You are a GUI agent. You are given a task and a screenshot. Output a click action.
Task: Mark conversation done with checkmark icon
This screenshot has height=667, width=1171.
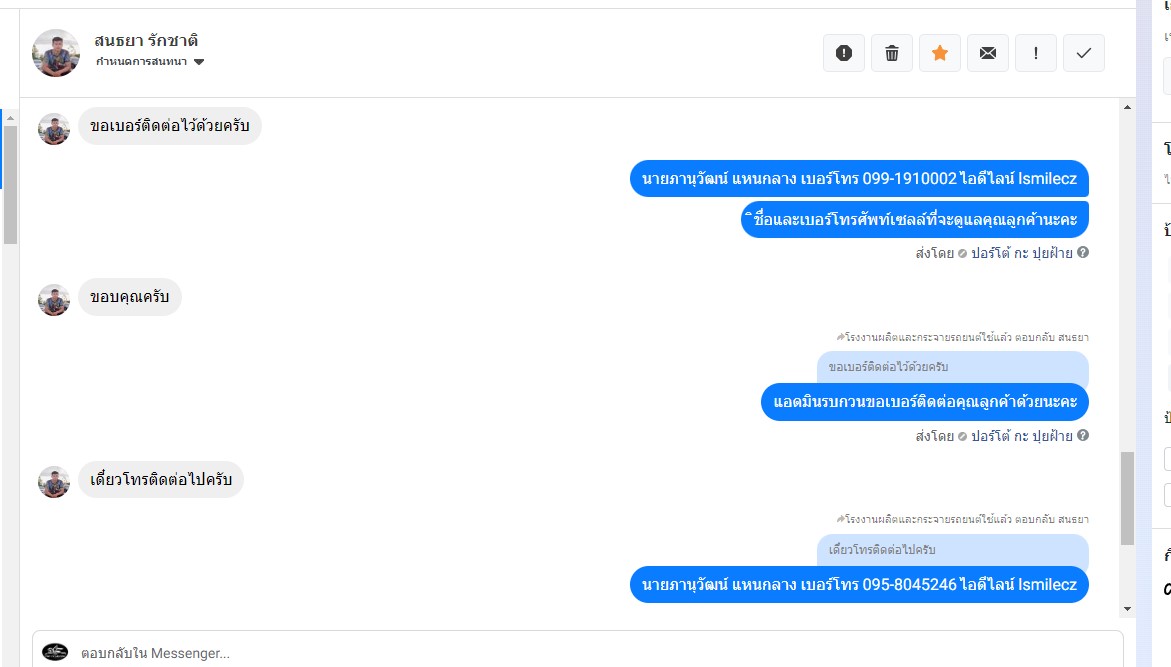point(1084,53)
